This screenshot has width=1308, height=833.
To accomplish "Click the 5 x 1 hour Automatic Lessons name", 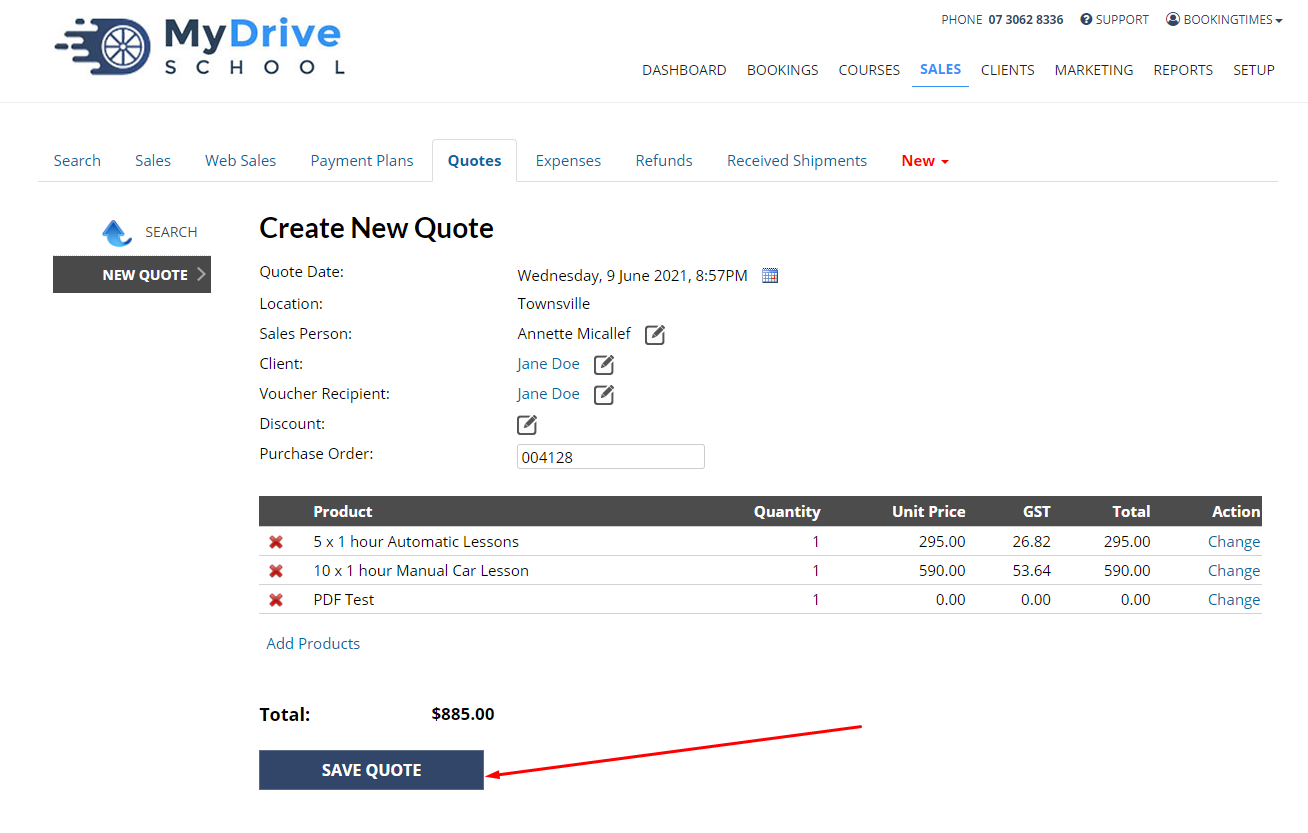I will 416,542.
